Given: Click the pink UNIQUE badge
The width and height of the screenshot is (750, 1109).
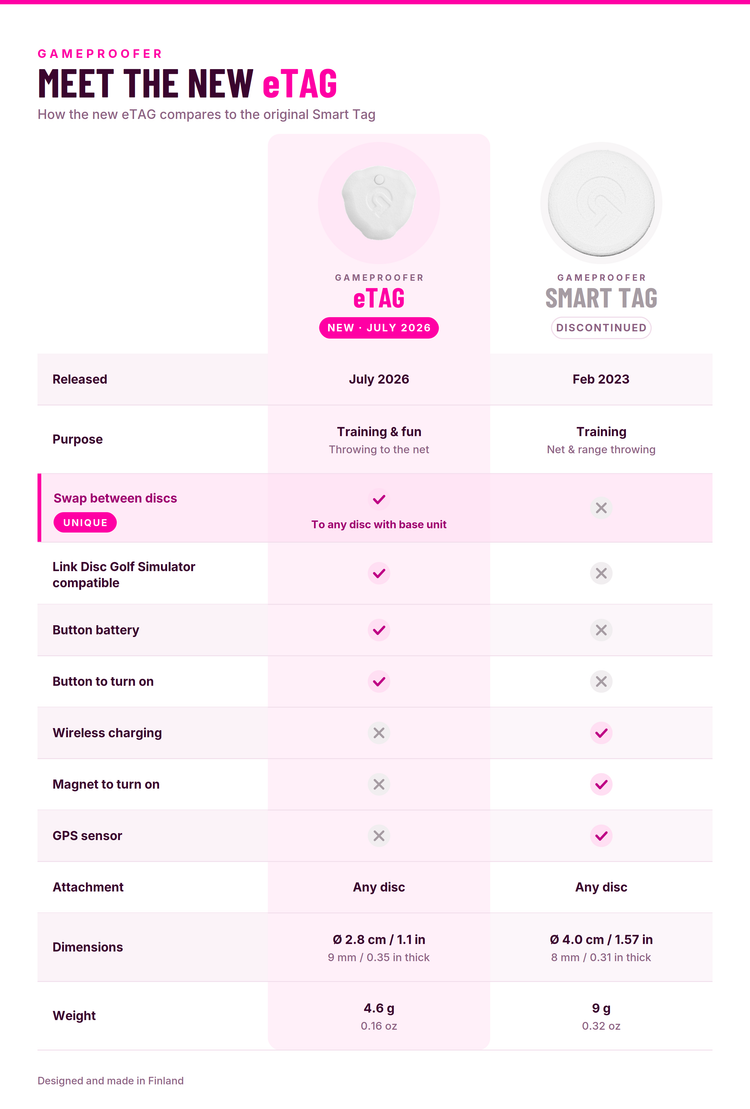Looking at the screenshot, I should pos(85,523).
